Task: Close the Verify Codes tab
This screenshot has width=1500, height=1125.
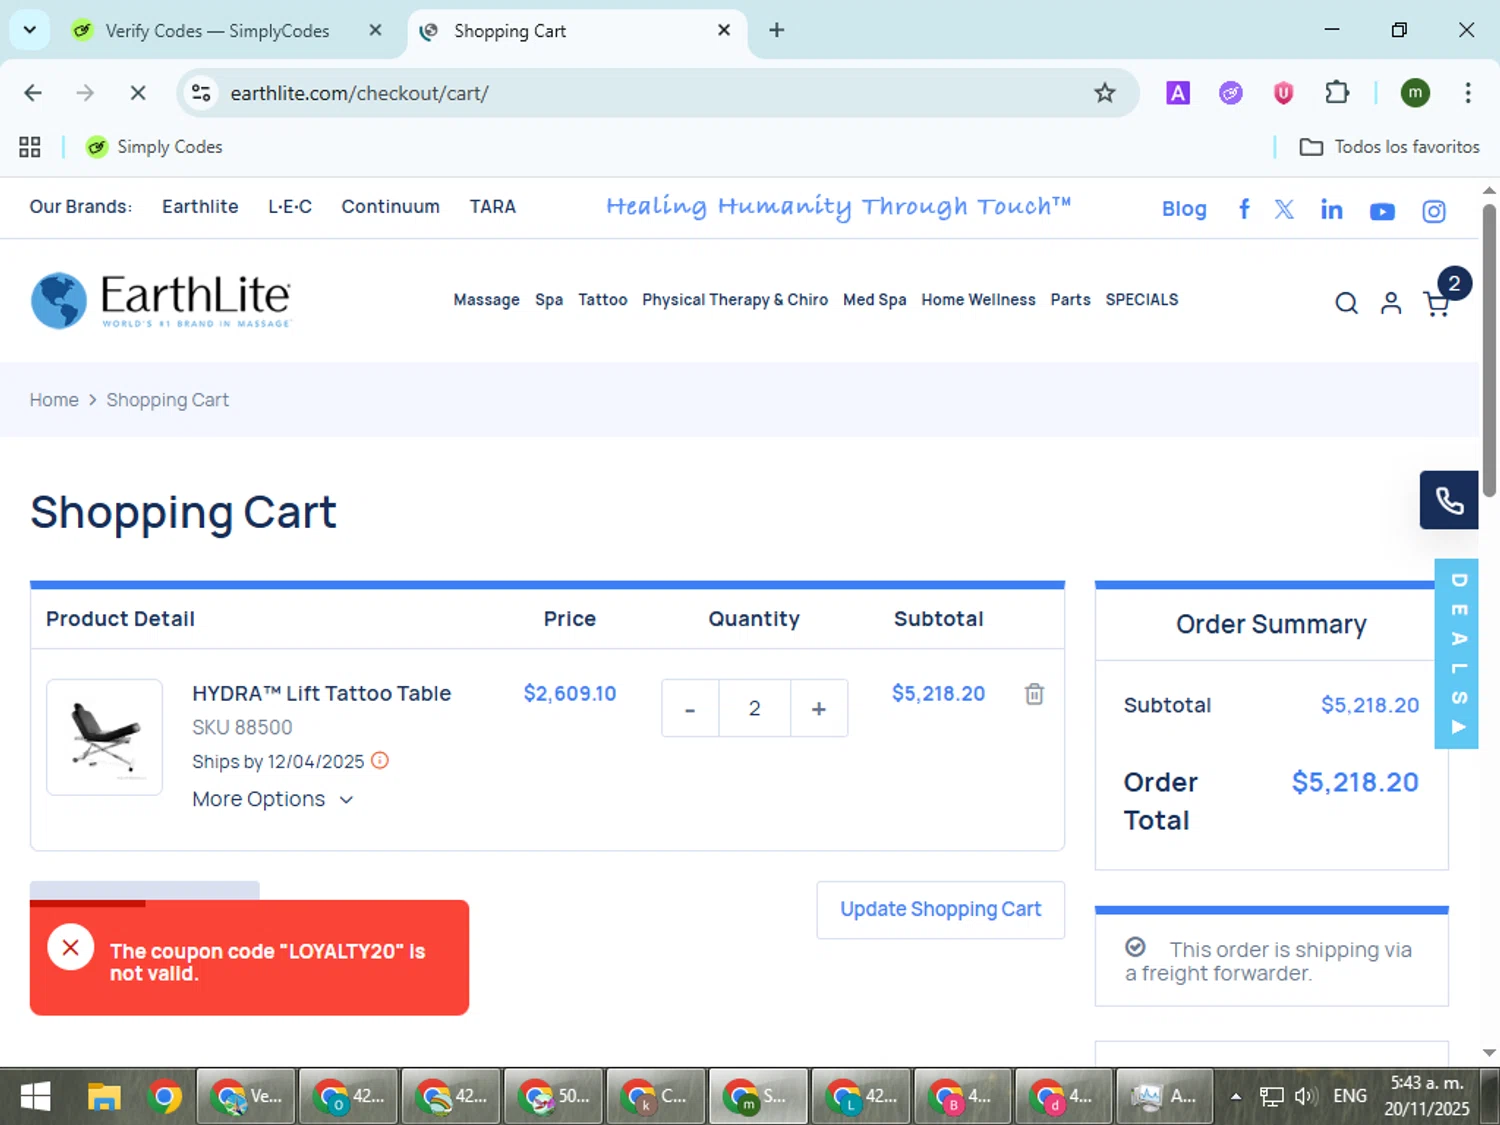Action: (375, 30)
